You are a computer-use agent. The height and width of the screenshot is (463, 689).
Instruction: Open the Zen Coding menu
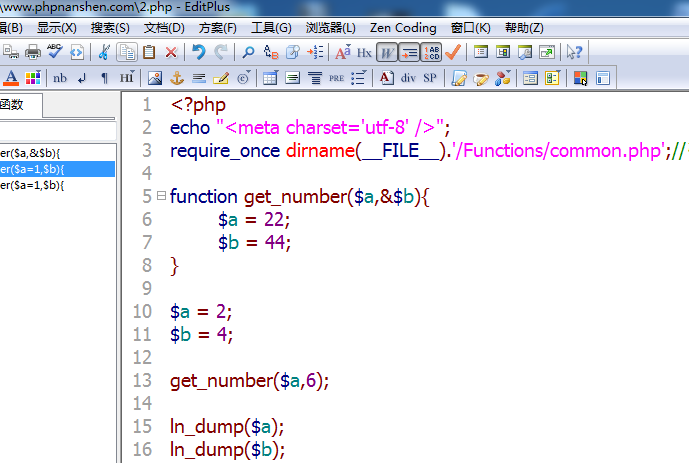403,28
